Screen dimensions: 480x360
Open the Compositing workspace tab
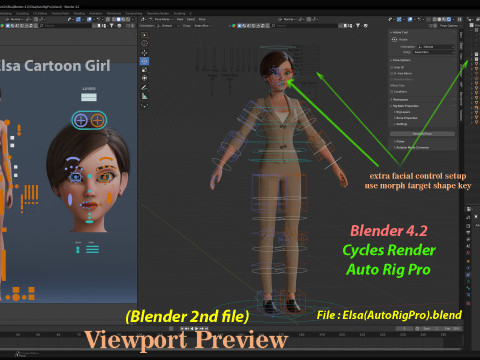tap(133, 13)
